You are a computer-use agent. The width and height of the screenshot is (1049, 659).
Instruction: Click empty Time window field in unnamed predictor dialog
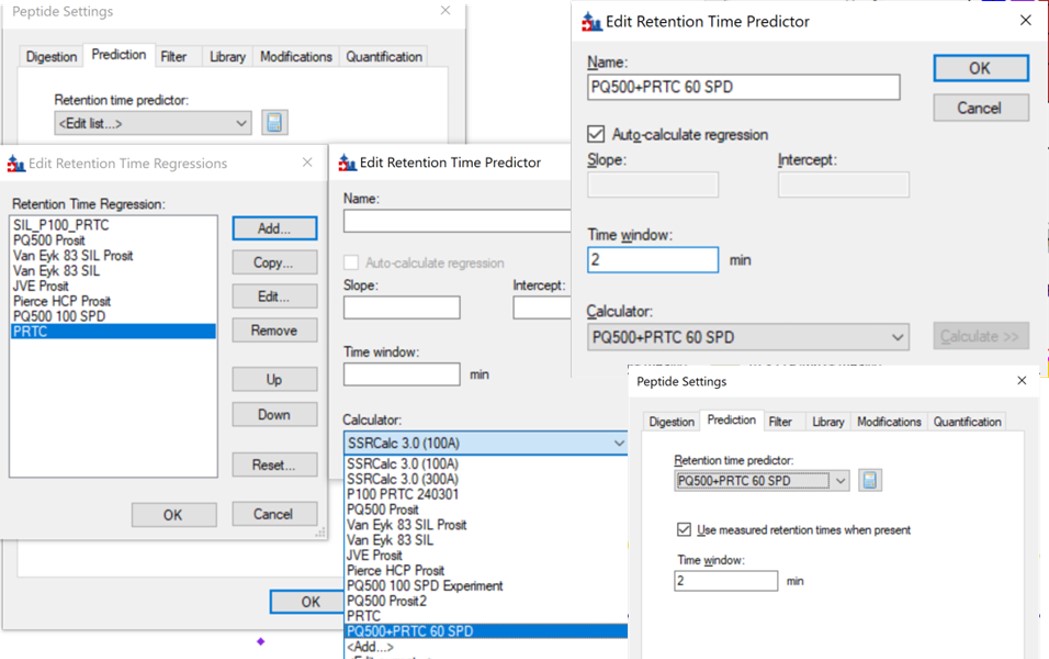401,374
